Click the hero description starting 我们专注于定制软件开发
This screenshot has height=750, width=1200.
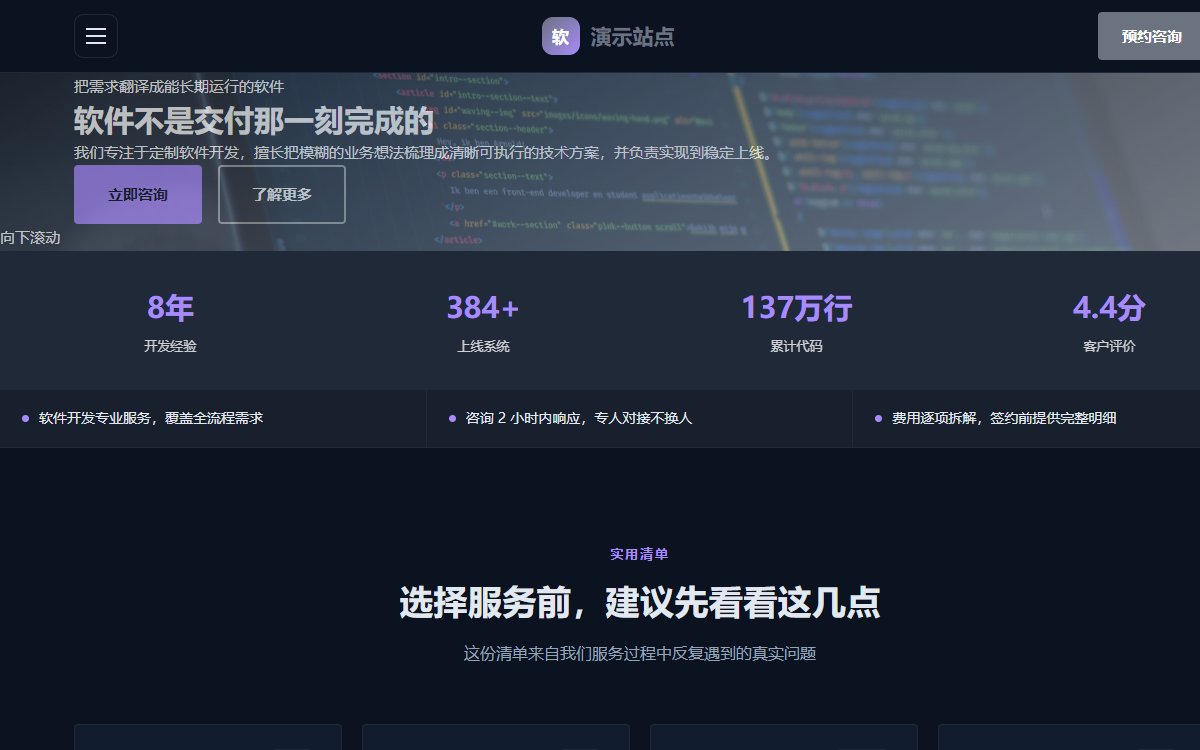coord(424,153)
